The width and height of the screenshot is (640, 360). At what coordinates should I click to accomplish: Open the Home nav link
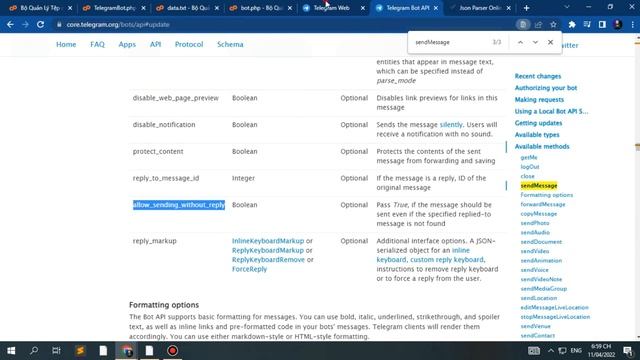point(66,44)
